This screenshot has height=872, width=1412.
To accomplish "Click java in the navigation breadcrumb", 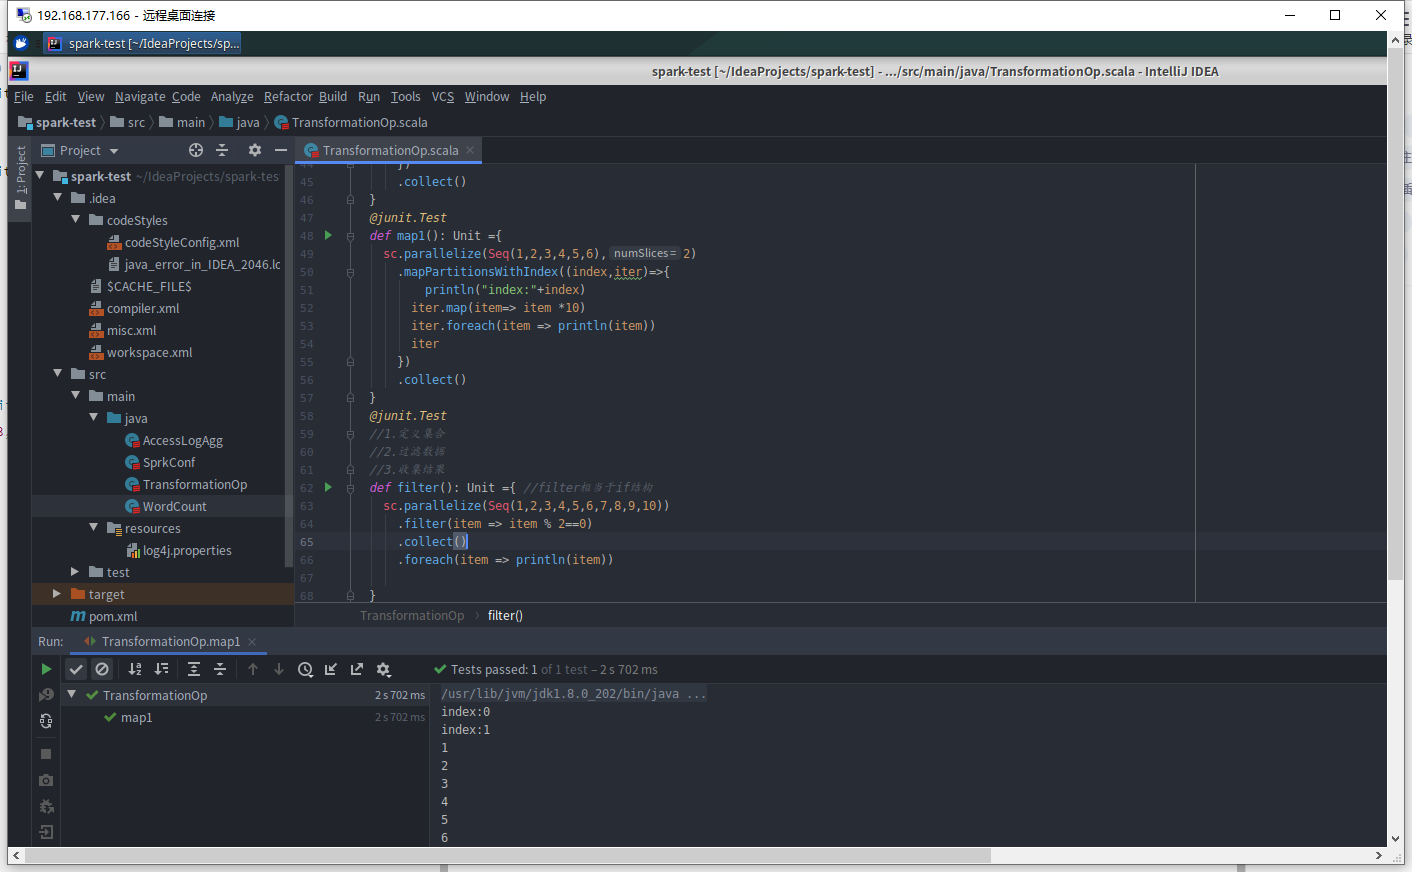I will [x=239, y=123].
